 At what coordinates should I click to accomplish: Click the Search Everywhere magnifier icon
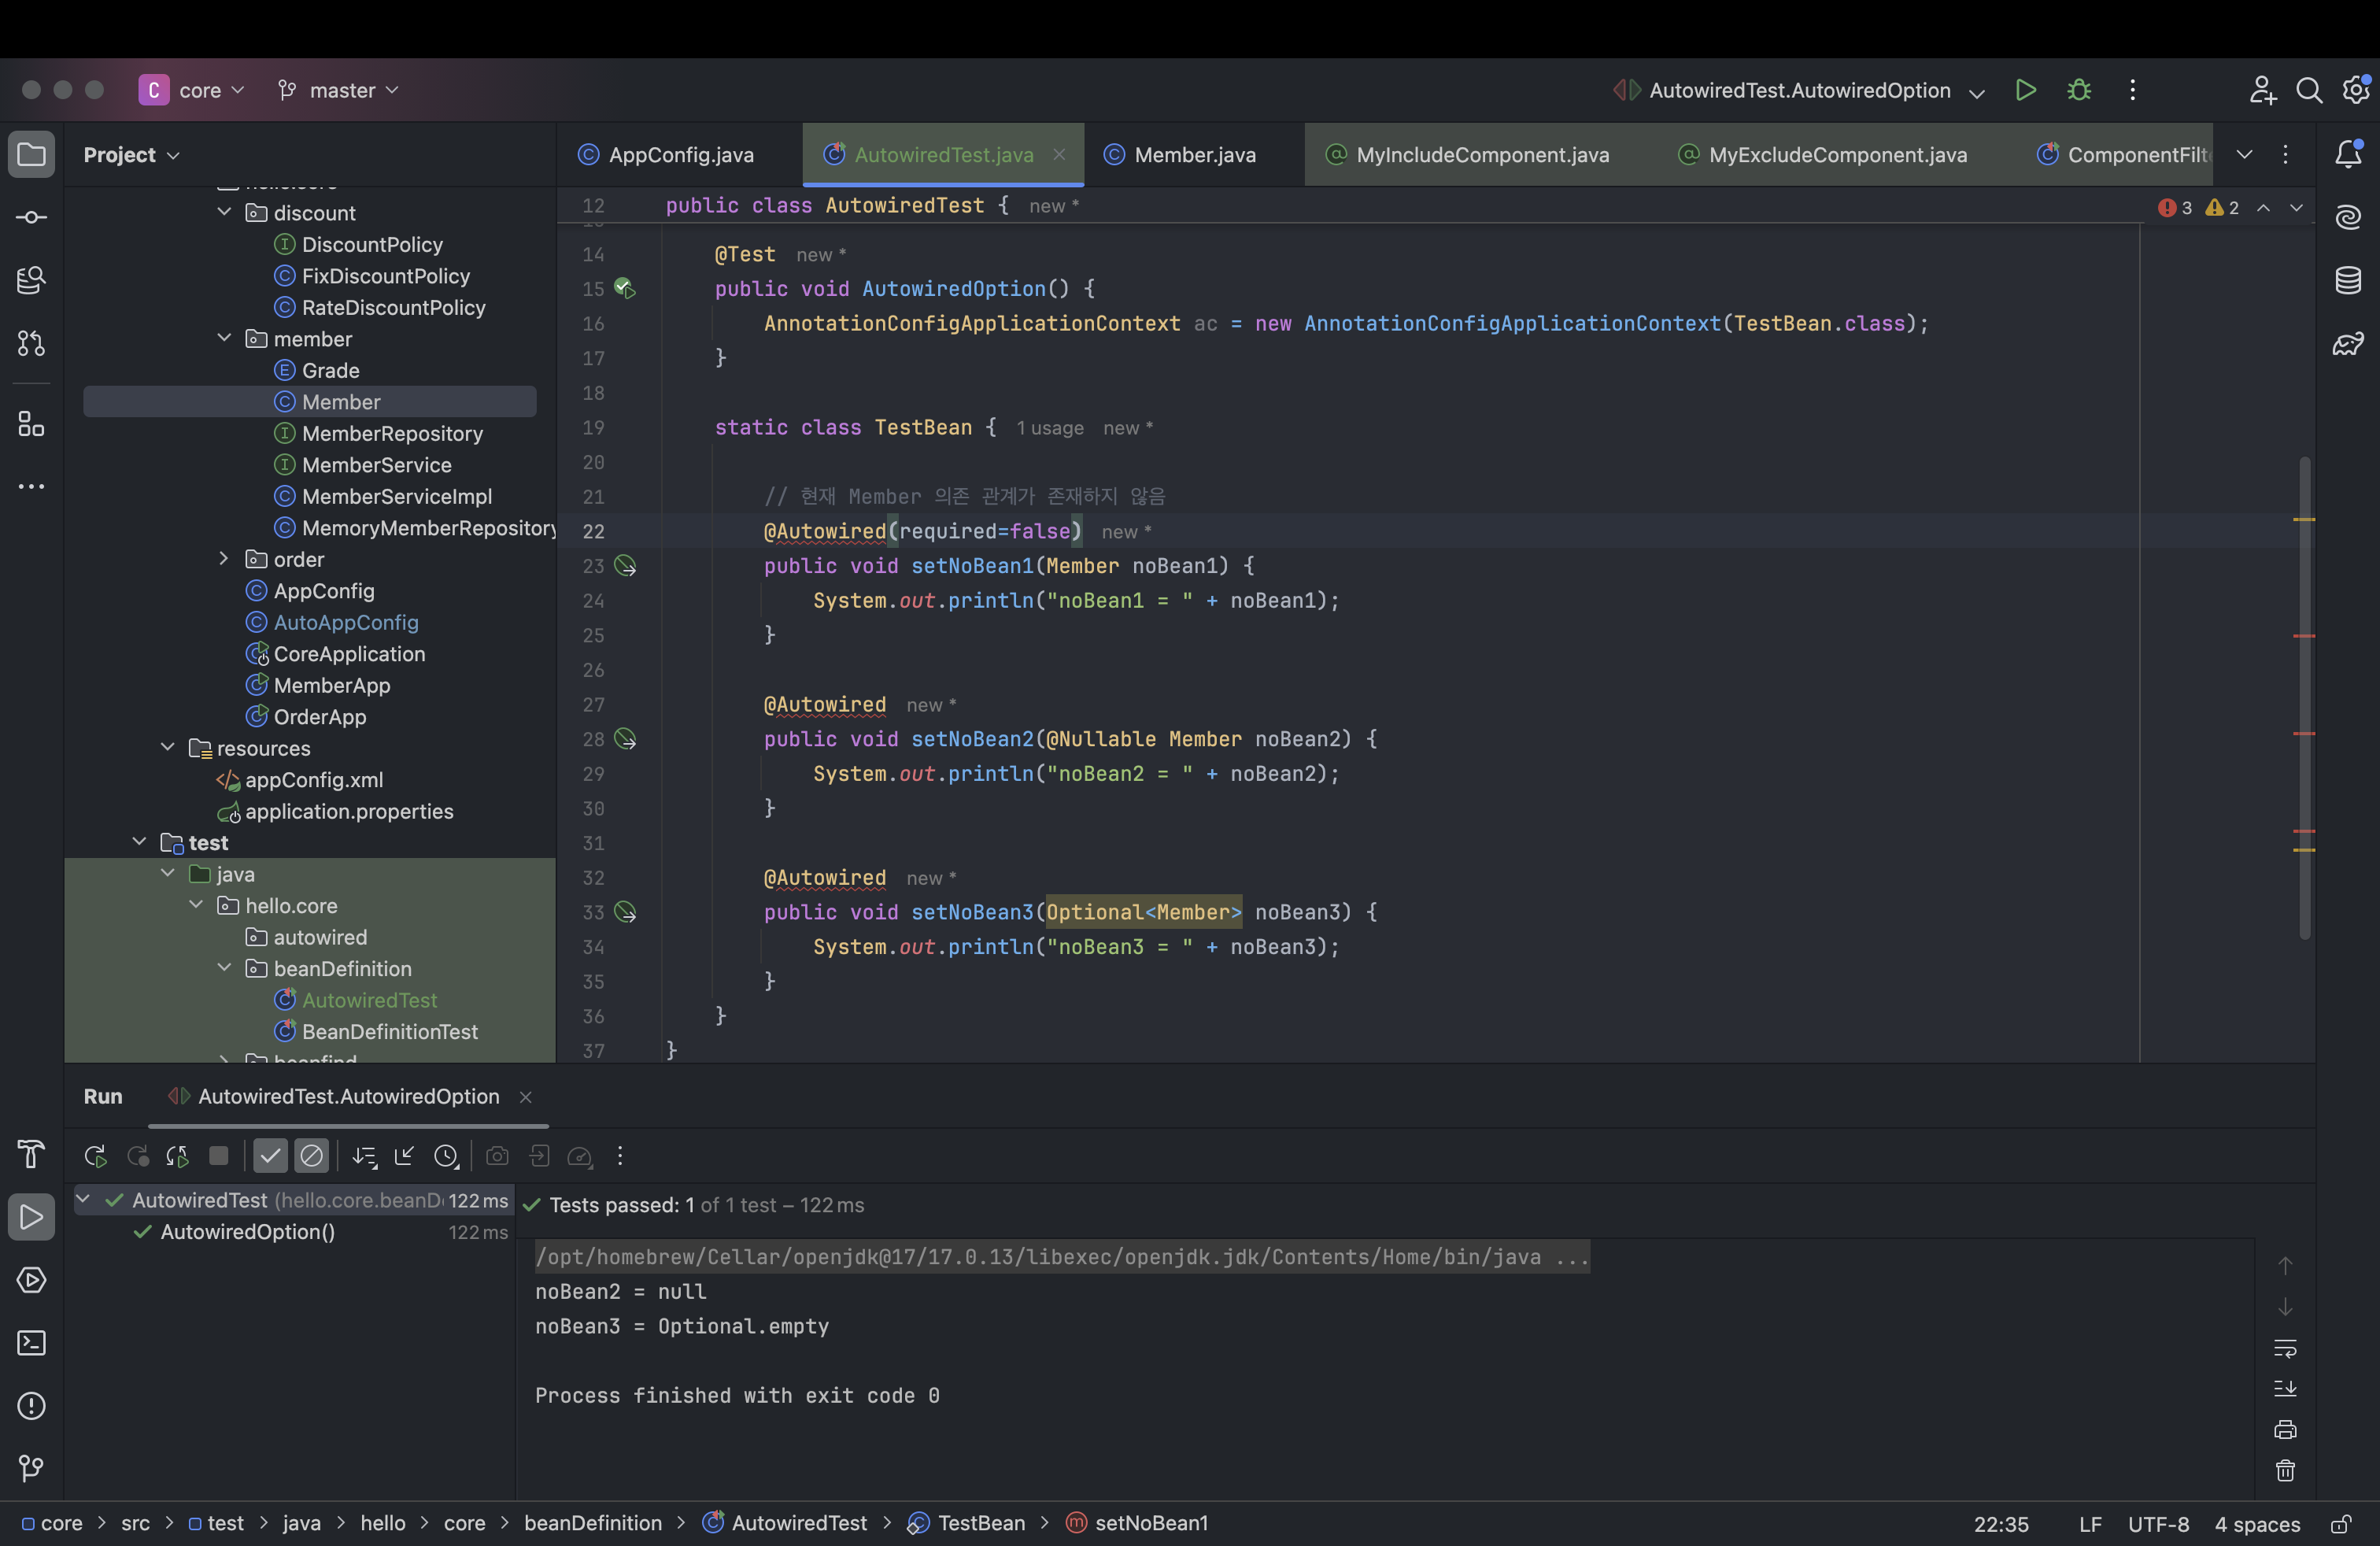pyautogui.click(x=2308, y=90)
